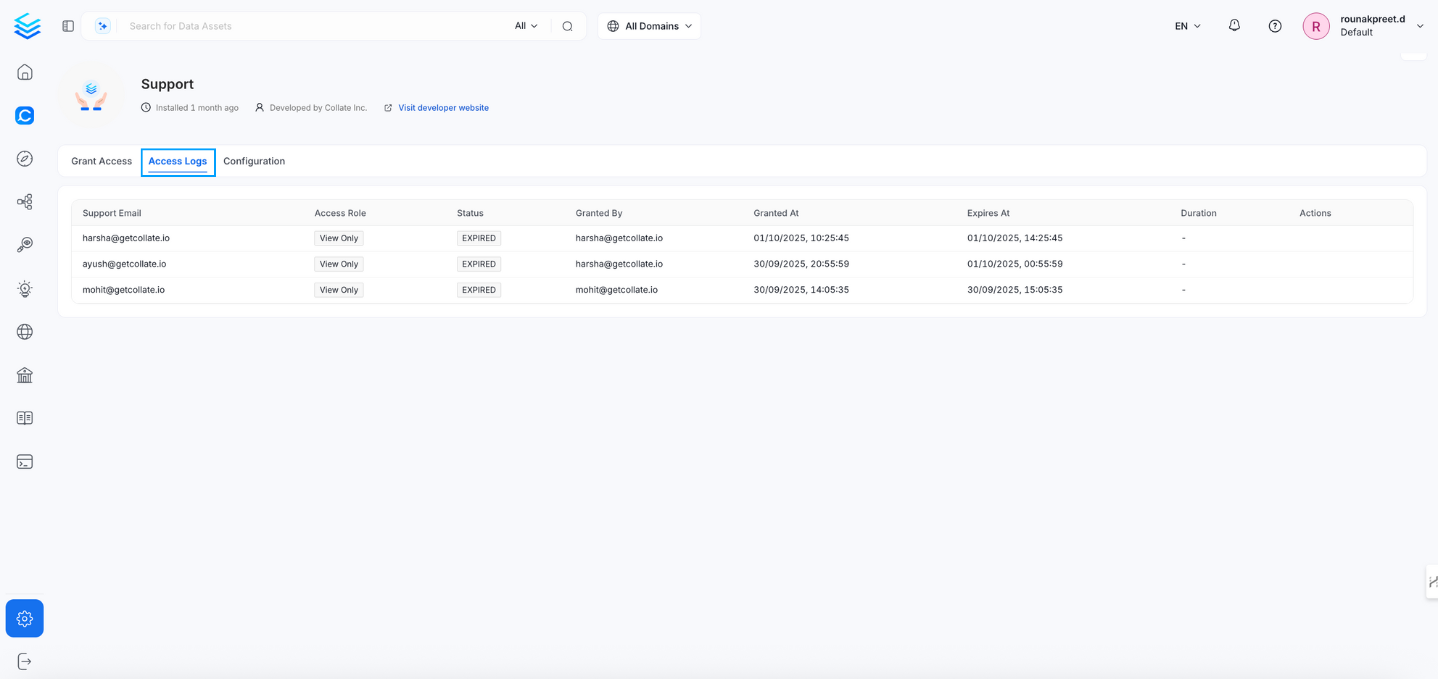
Task: Open the lineage nodes sidebar icon
Action: click(25, 202)
